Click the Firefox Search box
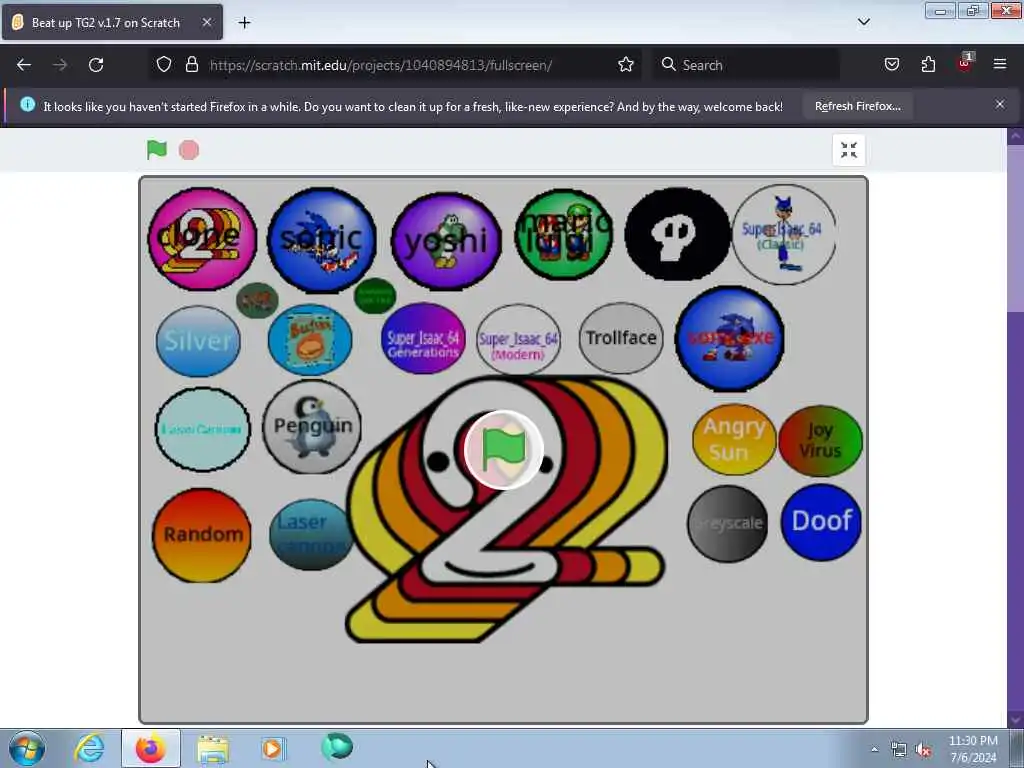Viewport: 1024px width, 768px height. click(746, 65)
